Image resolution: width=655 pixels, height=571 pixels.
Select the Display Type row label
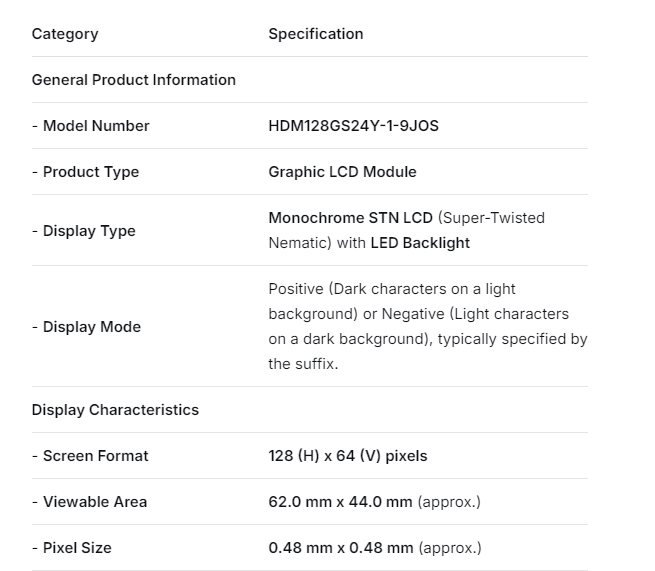84,231
